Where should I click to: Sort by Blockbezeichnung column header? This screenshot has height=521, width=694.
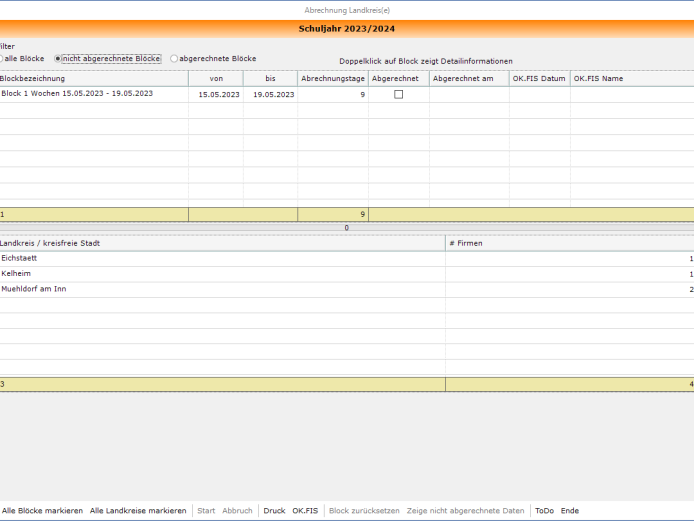(x=94, y=78)
